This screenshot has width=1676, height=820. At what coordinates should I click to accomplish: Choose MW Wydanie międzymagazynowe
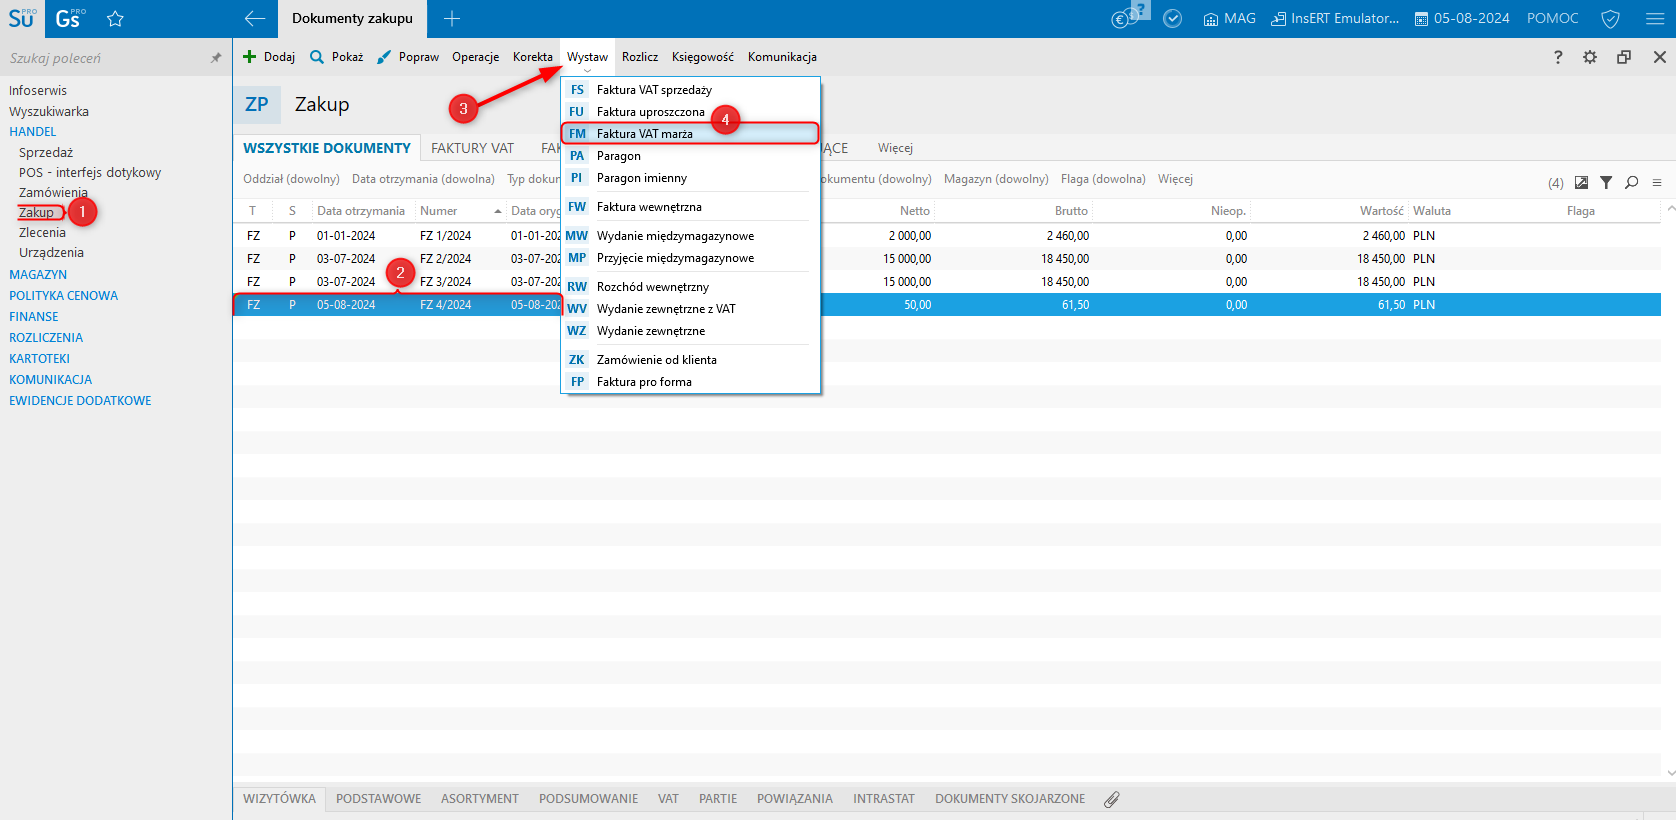pyautogui.click(x=690, y=236)
